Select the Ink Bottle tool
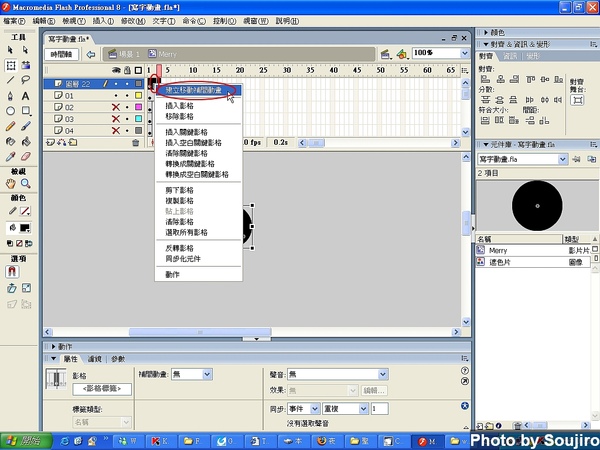Screen dimensions: 600x450 click(11, 141)
